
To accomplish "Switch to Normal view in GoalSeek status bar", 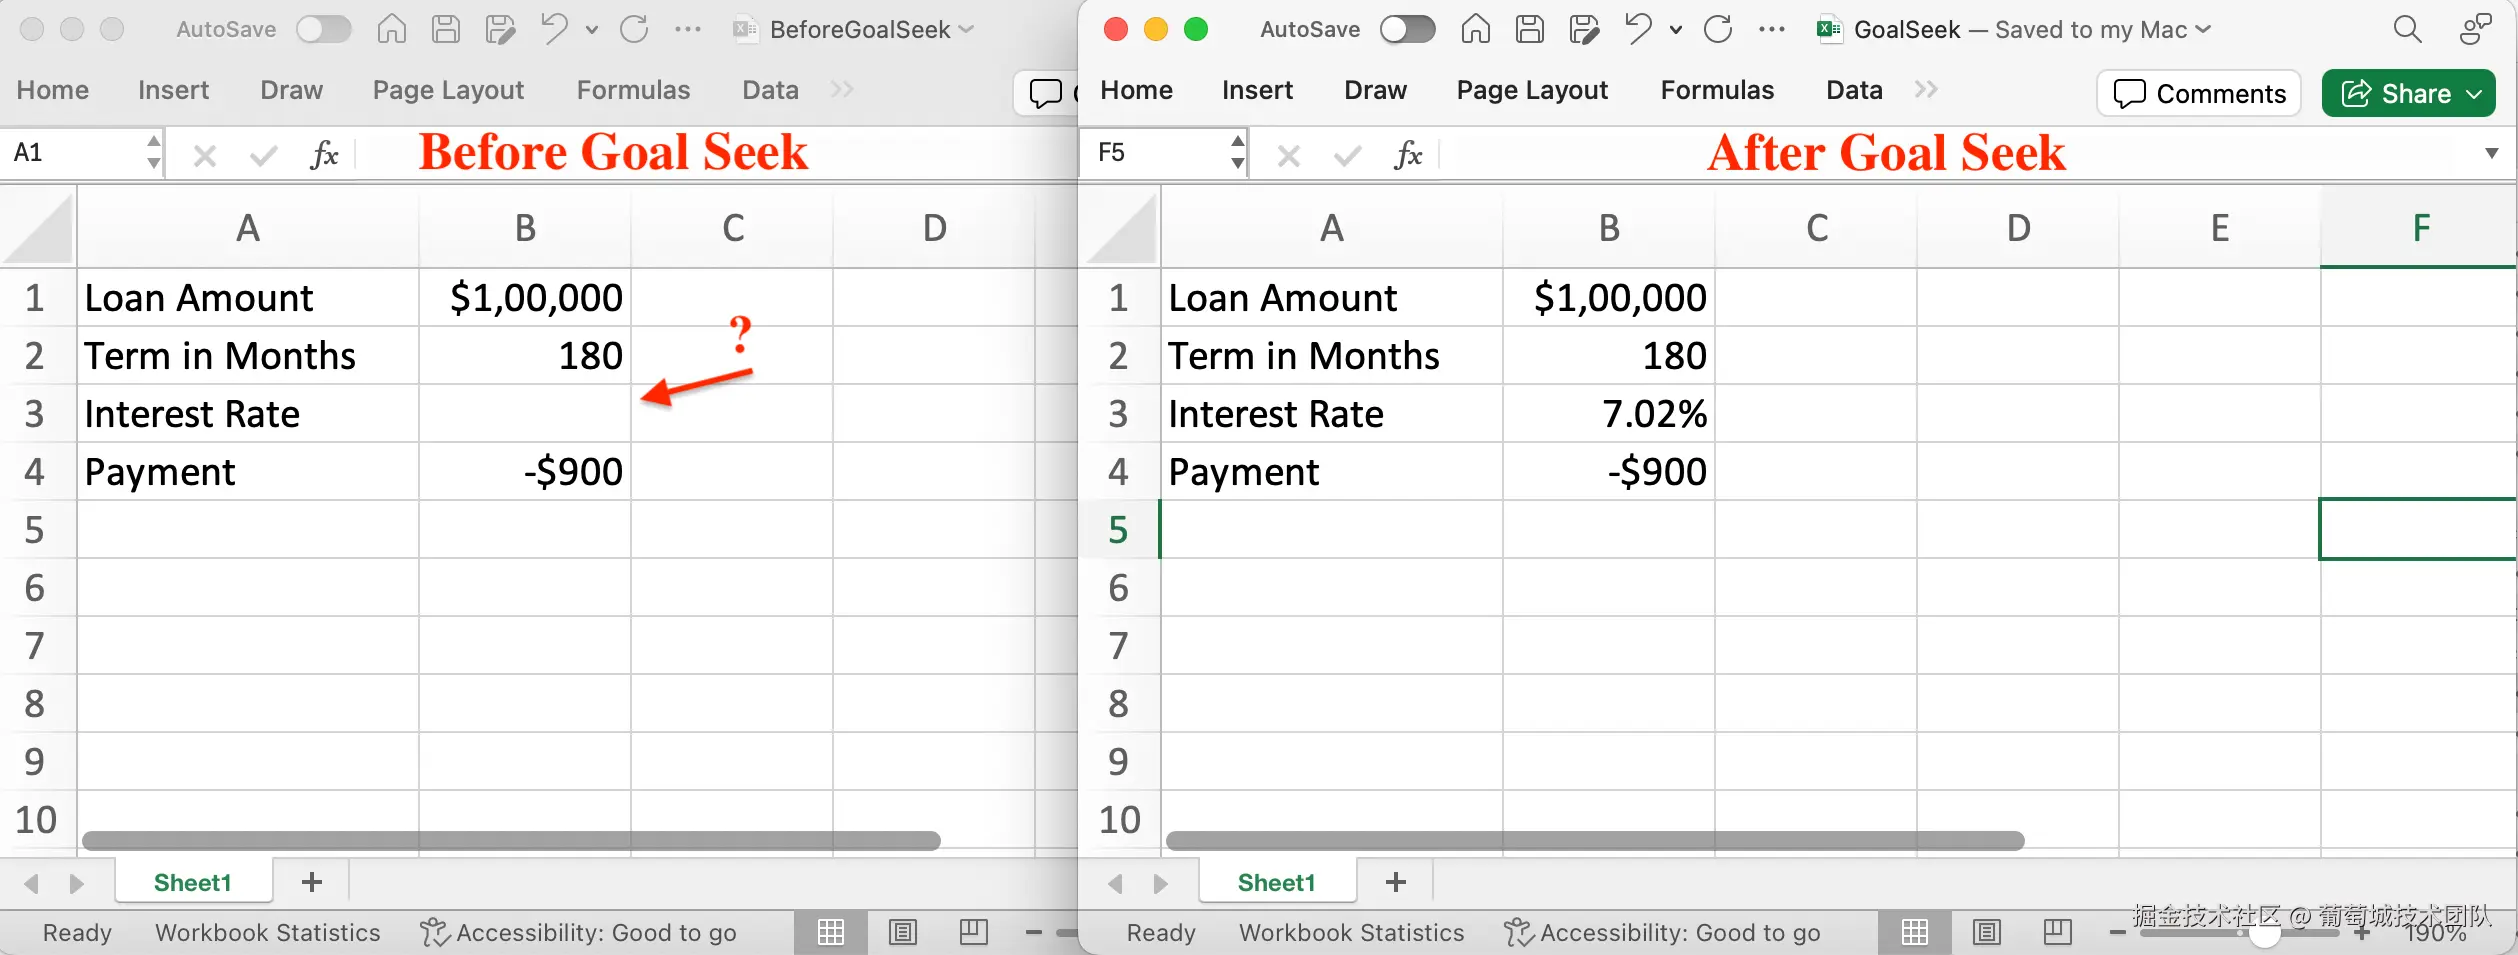I will (x=1915, y=932).
